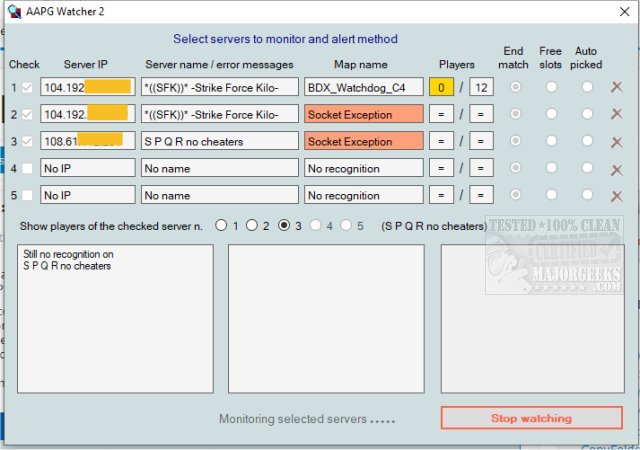Click the AAPG Watcher 2 title bar app icon
The width and height of the screenshot is (640, 450).
coord(14,11)
